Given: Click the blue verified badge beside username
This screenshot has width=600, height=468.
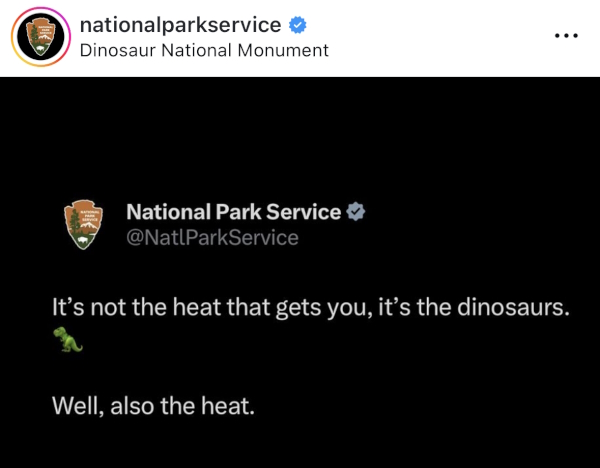Looking at the screenshot, I should click(297, 25).
